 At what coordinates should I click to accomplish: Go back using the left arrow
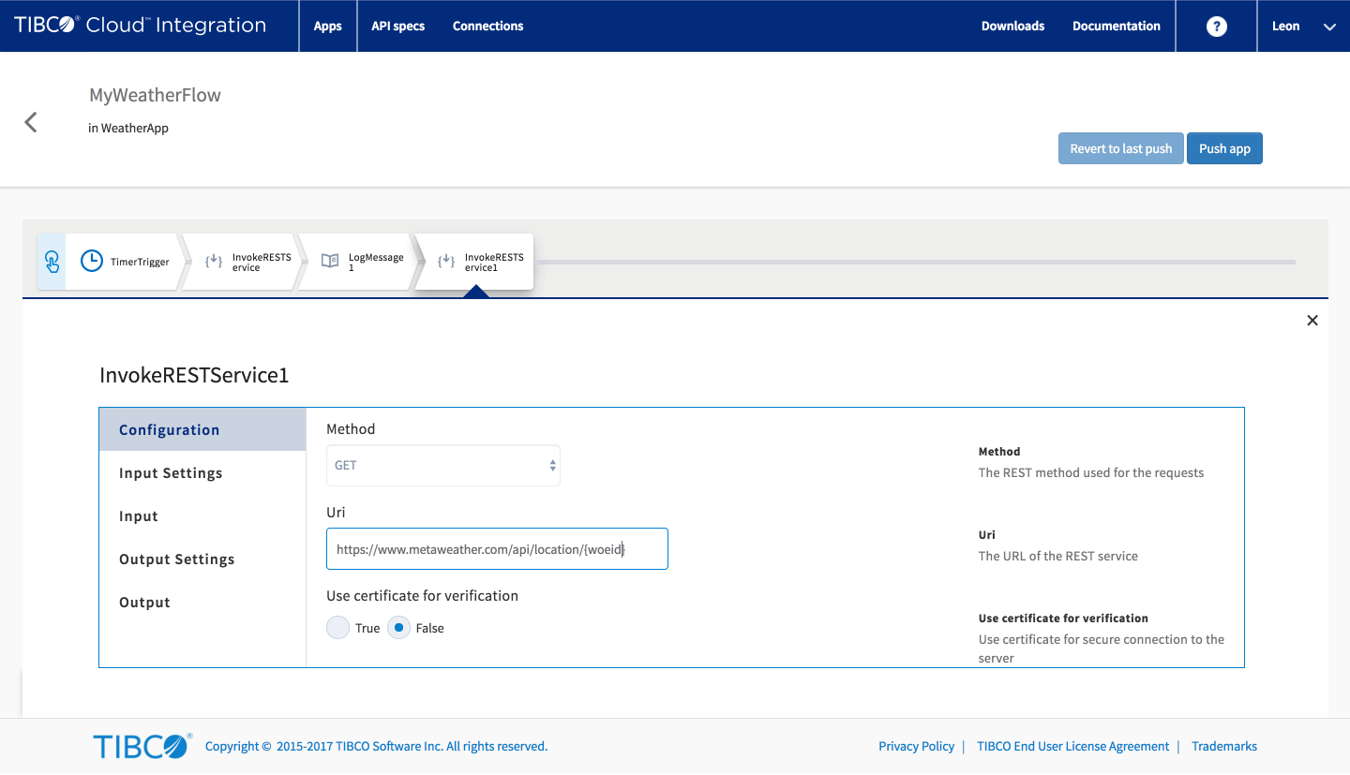tap(31, 122)
